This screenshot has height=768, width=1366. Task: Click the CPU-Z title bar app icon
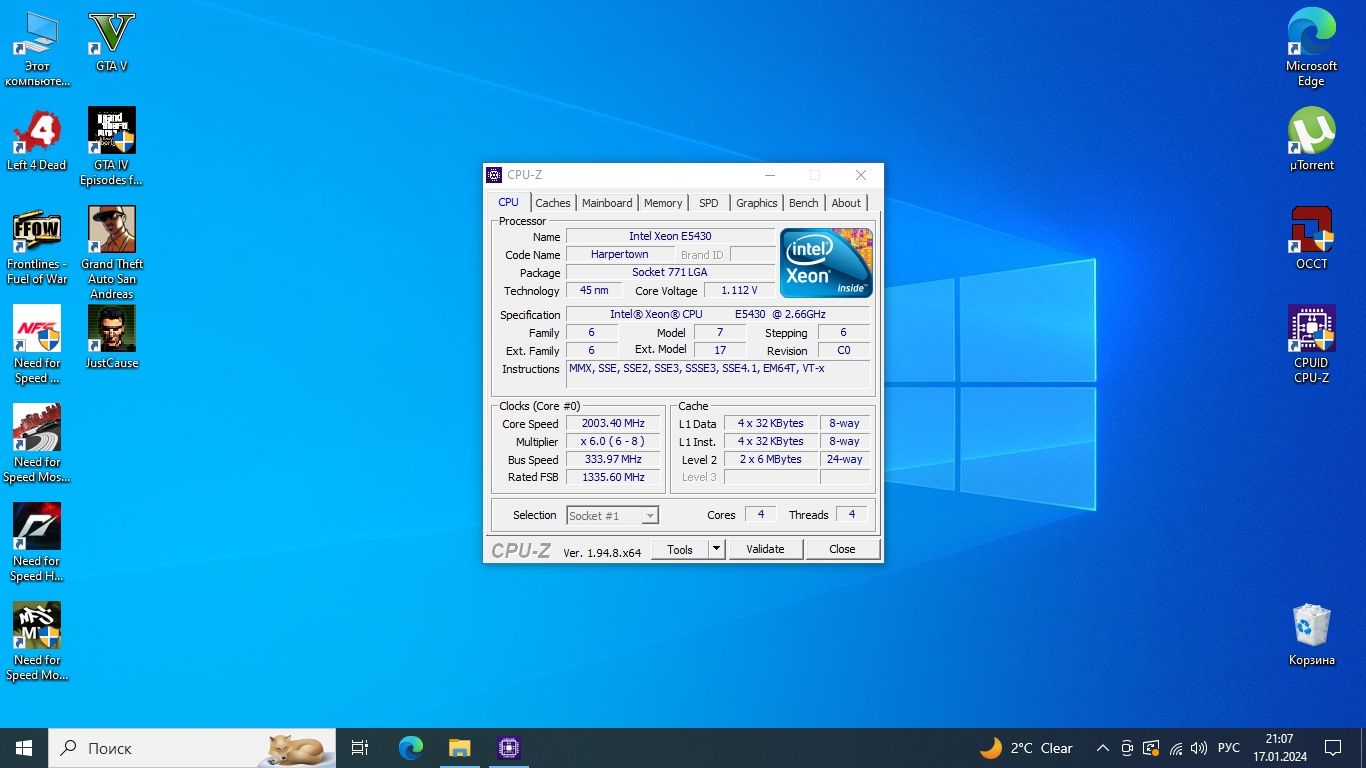[x=494, y=175]
